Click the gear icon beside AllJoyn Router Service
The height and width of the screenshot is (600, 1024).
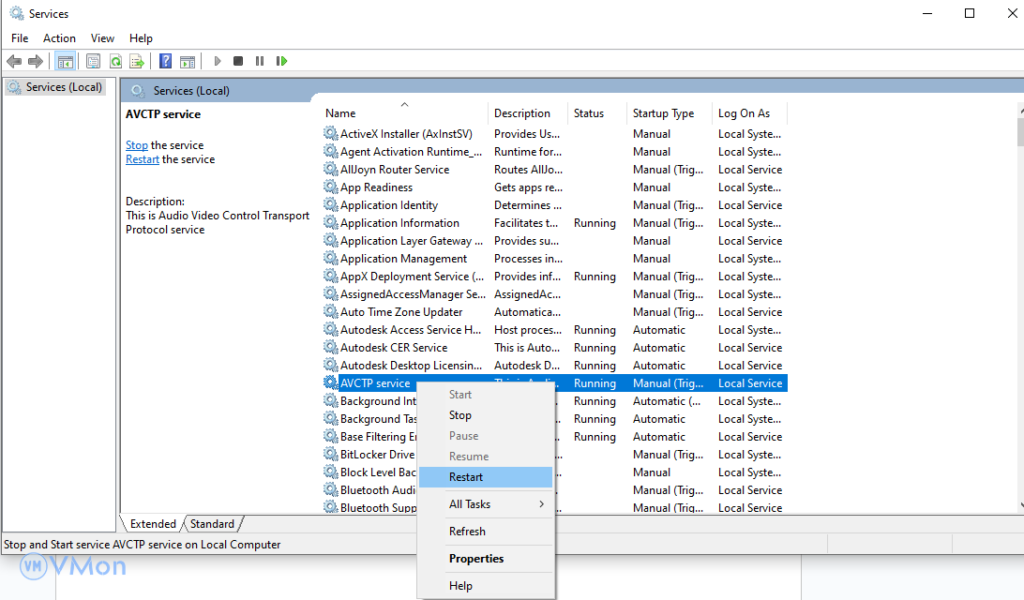[330, 169]
